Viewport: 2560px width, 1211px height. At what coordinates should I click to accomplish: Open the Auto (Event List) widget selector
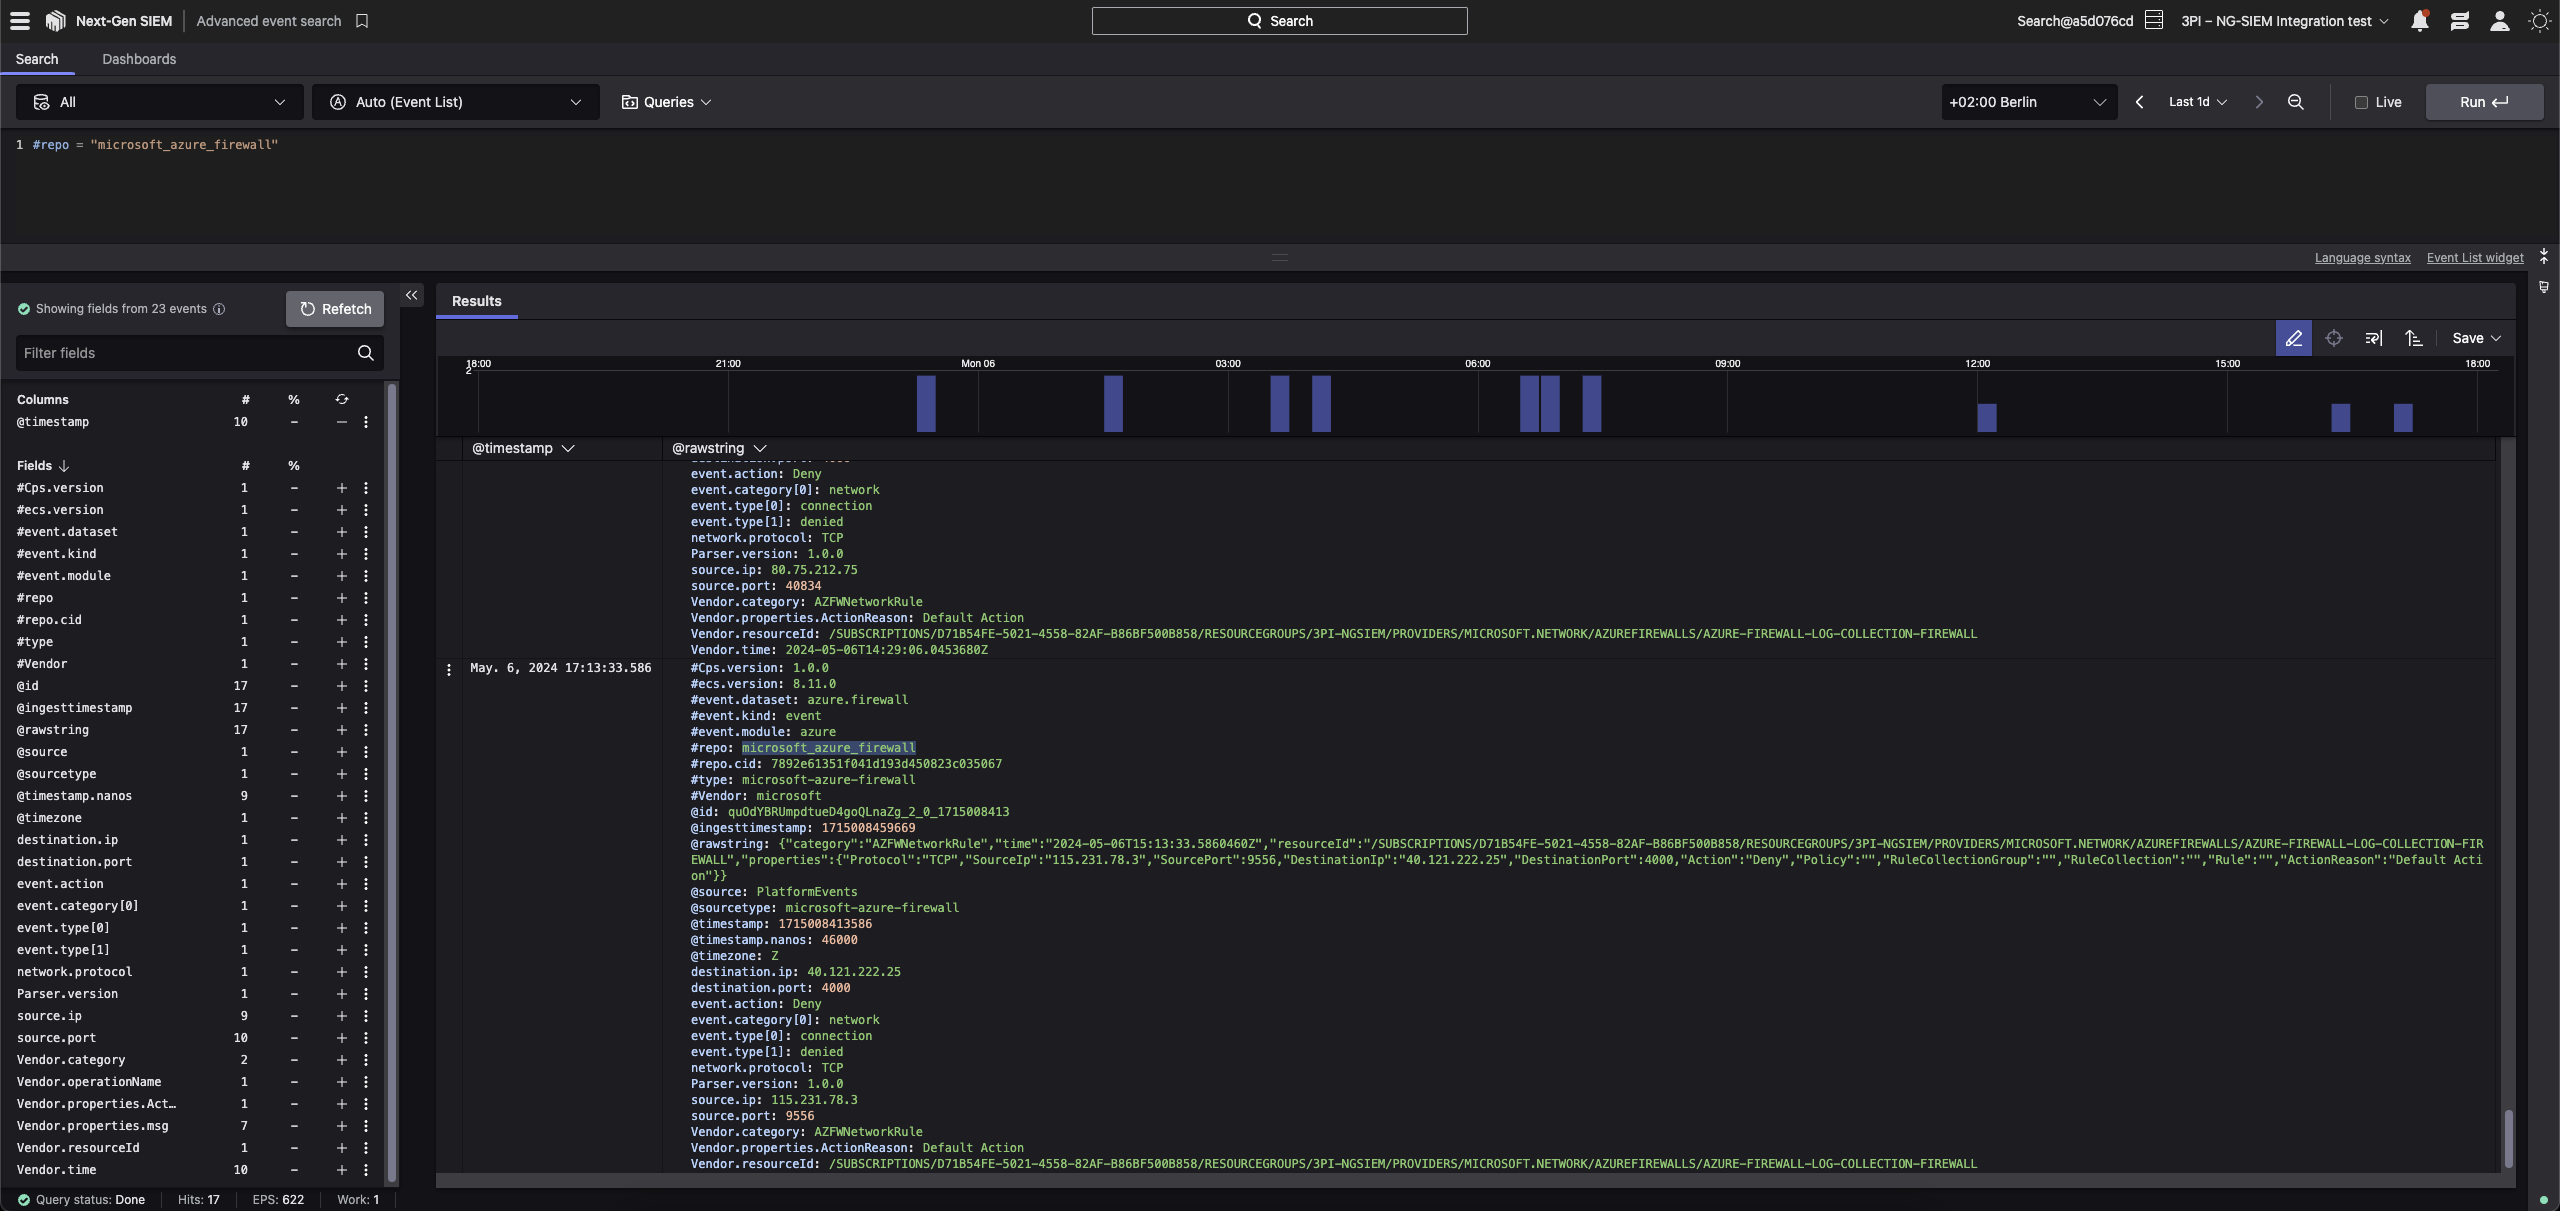(455, 102)
